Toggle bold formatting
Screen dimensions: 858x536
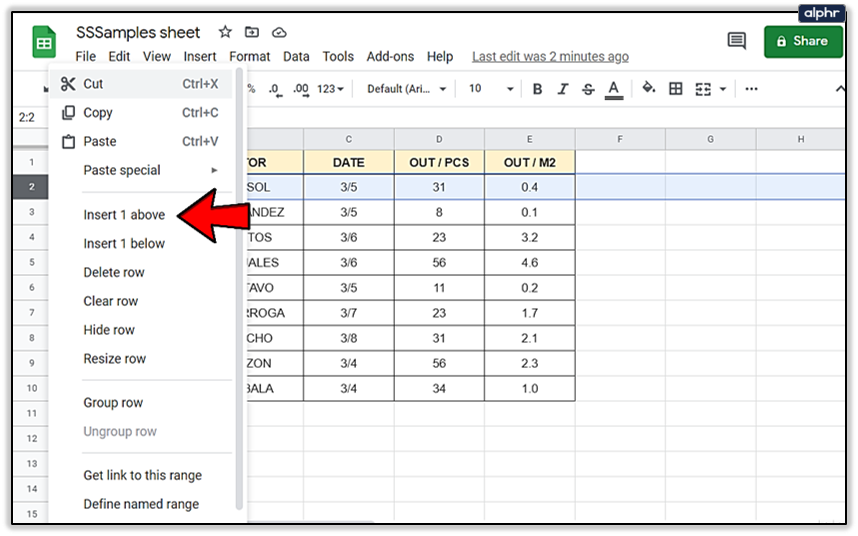coord(537,89)
